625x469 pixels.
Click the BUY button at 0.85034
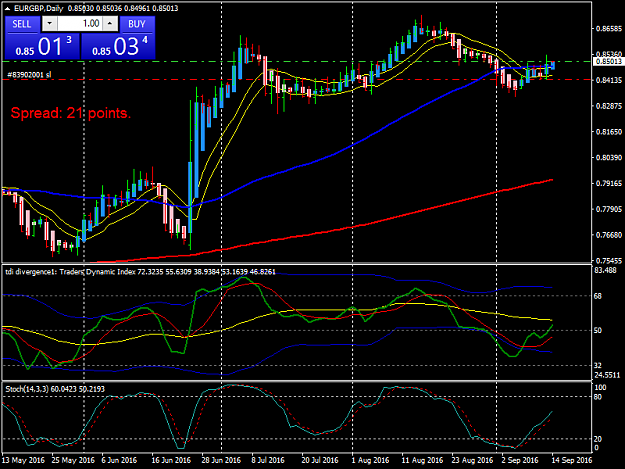tap(137, 24)
